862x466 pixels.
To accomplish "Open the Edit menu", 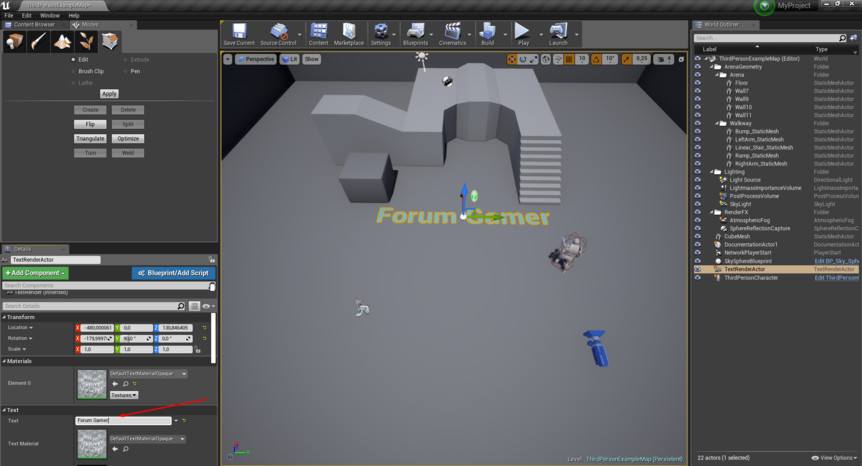I will pos(26,15).
